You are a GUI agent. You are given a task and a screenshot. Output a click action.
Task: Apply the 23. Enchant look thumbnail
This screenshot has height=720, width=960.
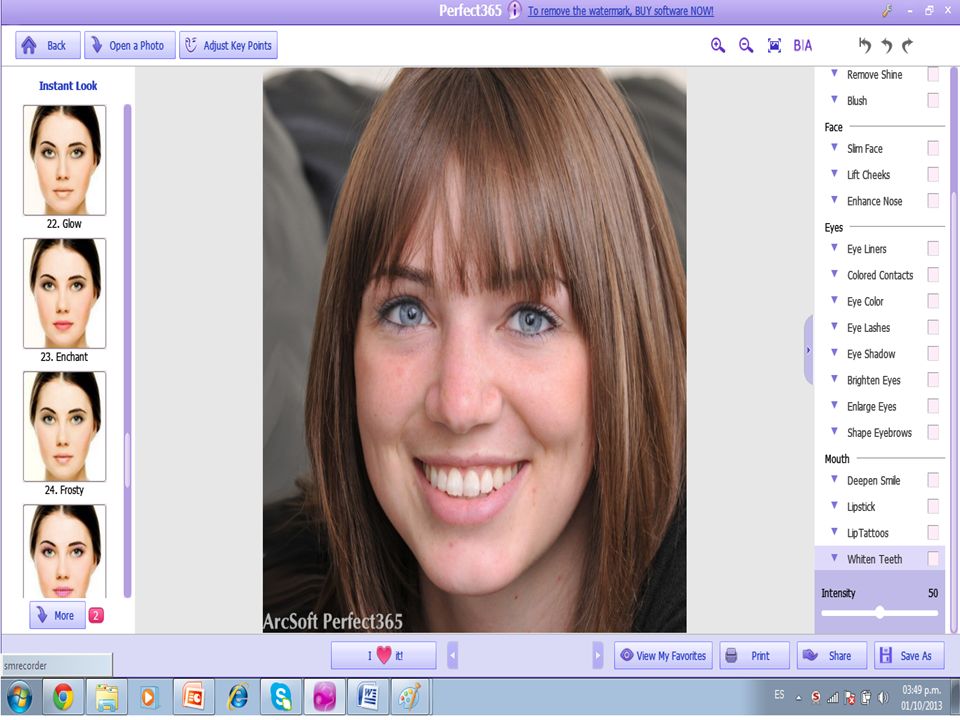click(x=64, y=293)
